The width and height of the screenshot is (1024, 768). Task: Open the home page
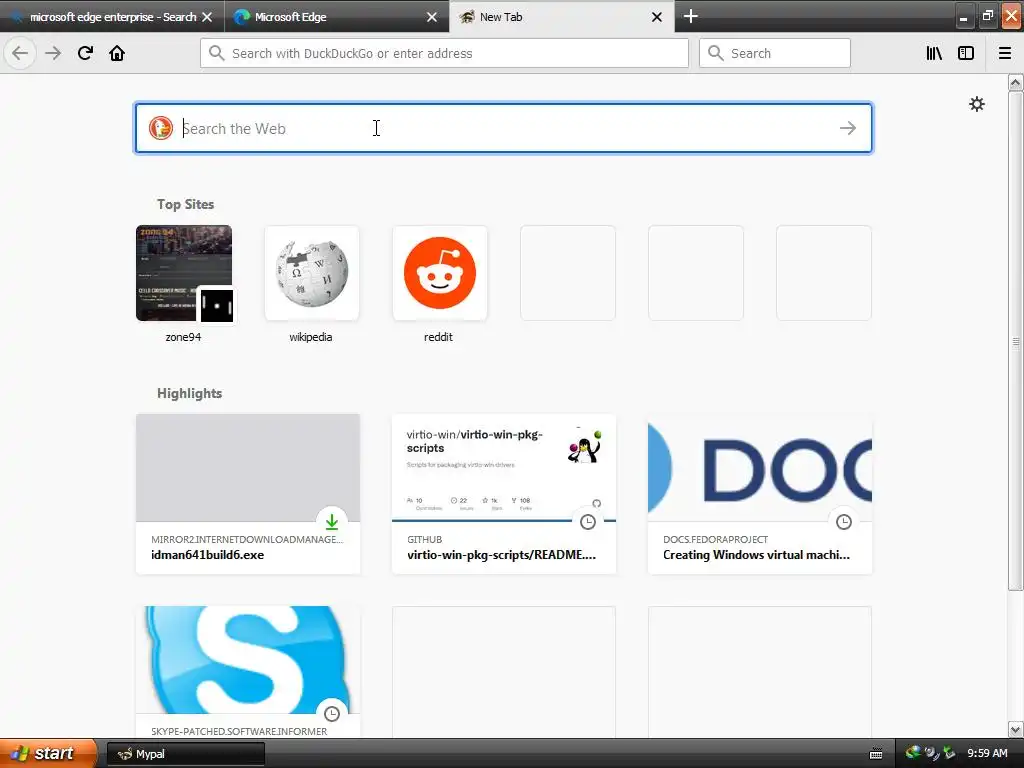click(117, 53)
